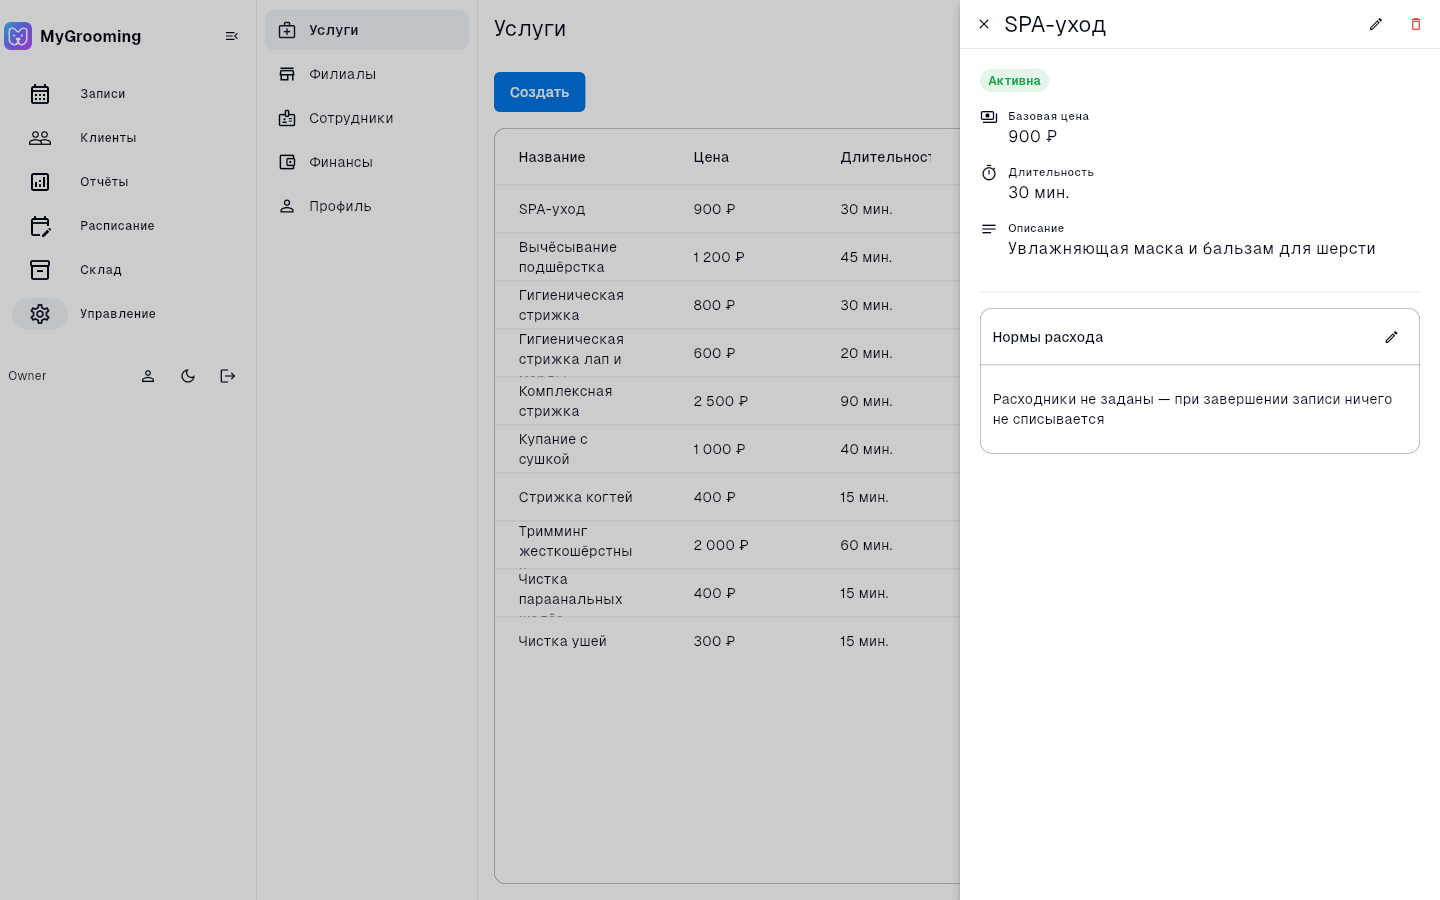Toggle dark mode moon icon
1440x900 pixels.
(x=188, y=376)
